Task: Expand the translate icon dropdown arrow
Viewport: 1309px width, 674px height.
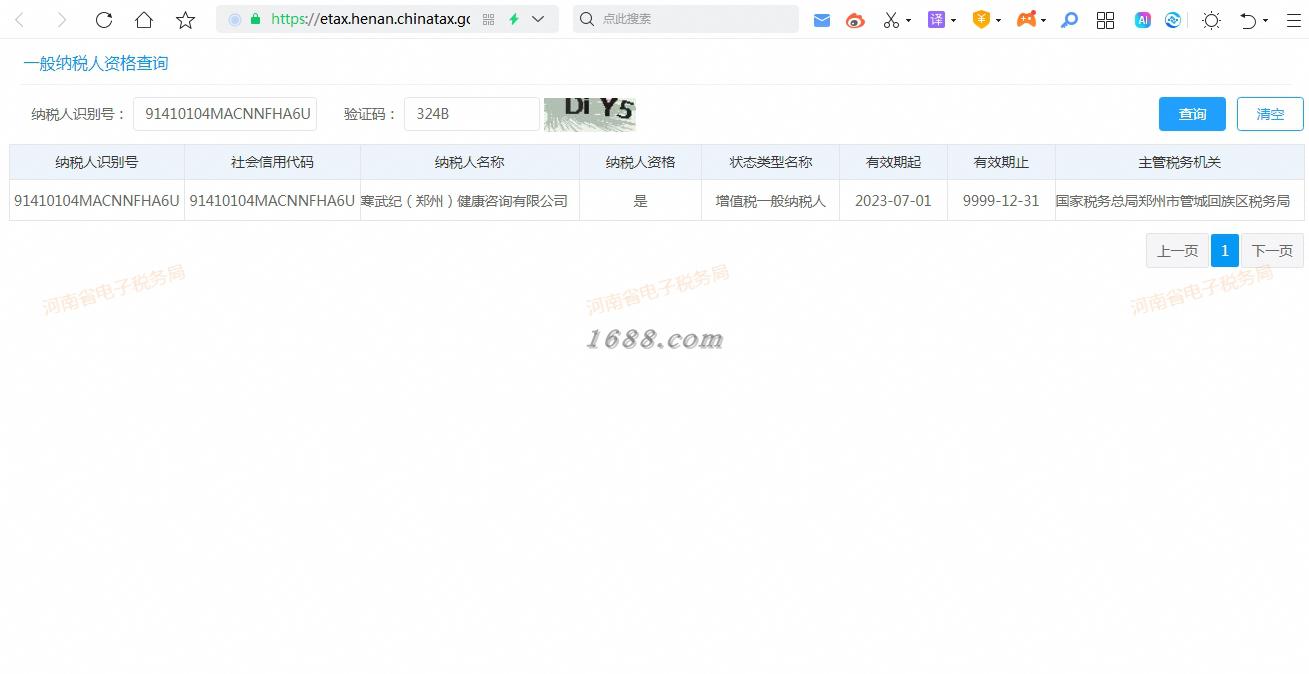Action: tap(953, 21)
